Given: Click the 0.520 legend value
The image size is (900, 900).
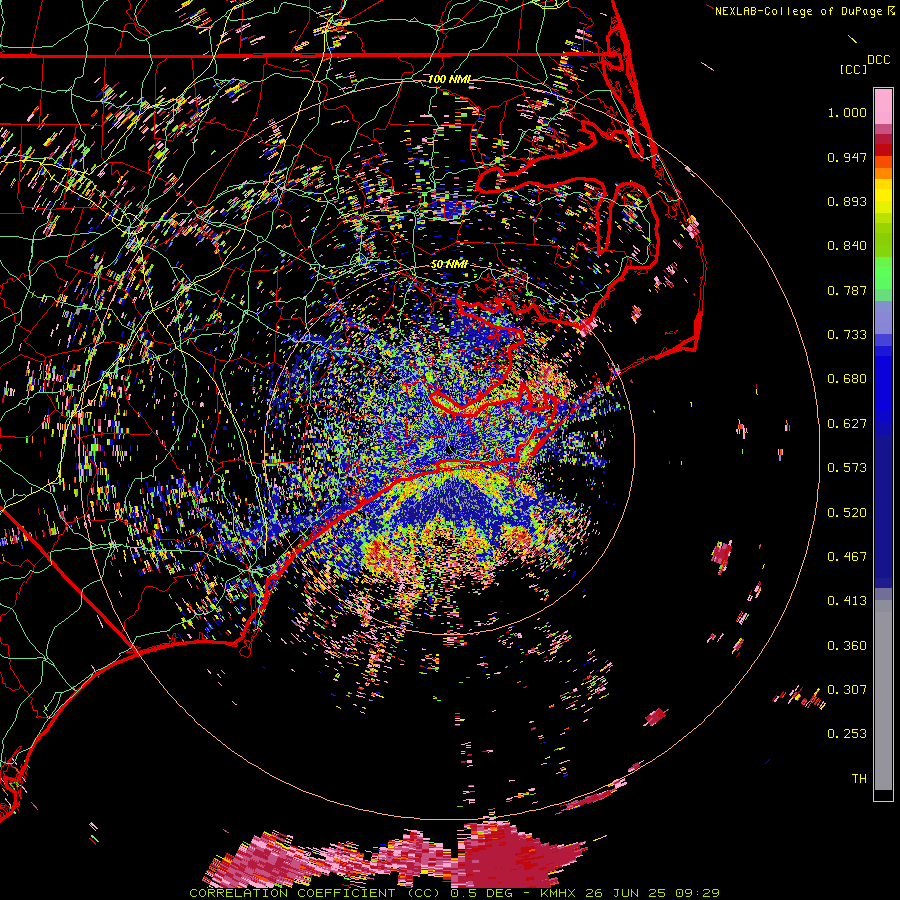Looking at the screenshot, I should coord(847,513).
